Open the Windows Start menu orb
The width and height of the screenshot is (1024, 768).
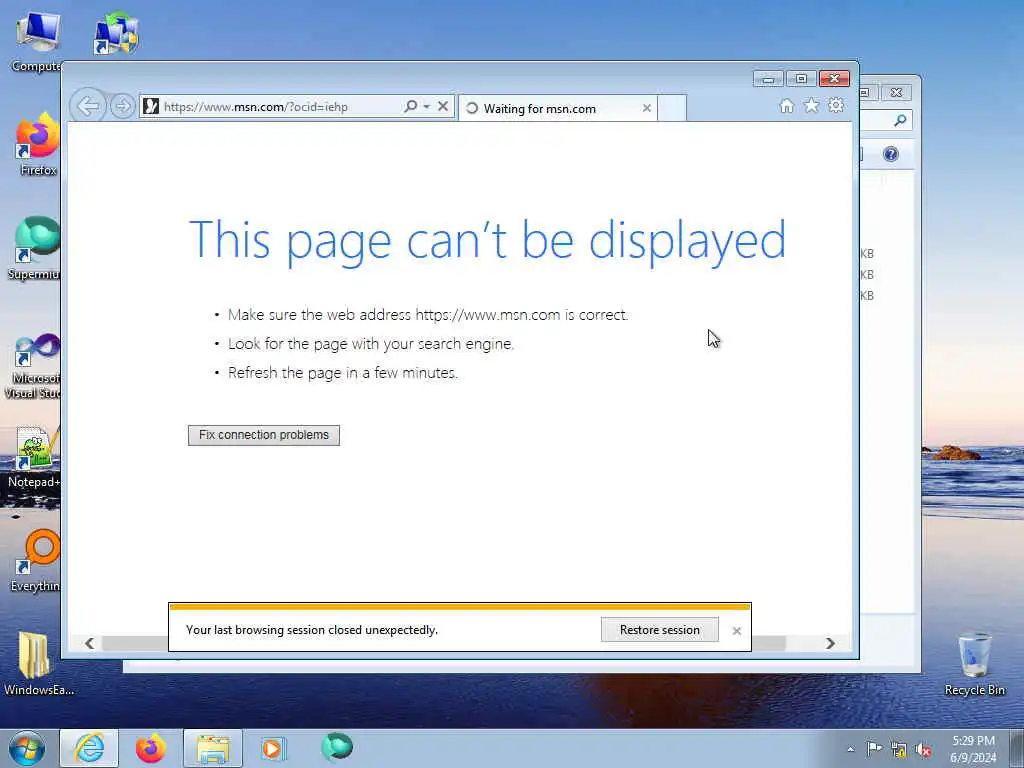(27, 748)
